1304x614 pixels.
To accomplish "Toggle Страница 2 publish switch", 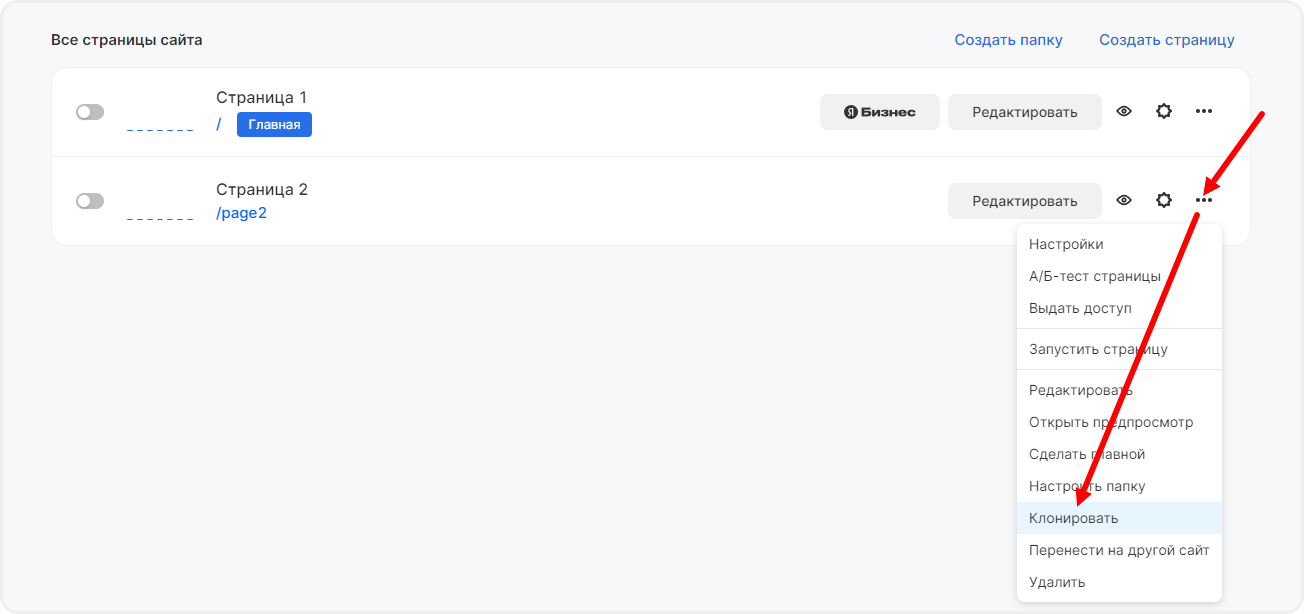I will [x=90, y=201].
